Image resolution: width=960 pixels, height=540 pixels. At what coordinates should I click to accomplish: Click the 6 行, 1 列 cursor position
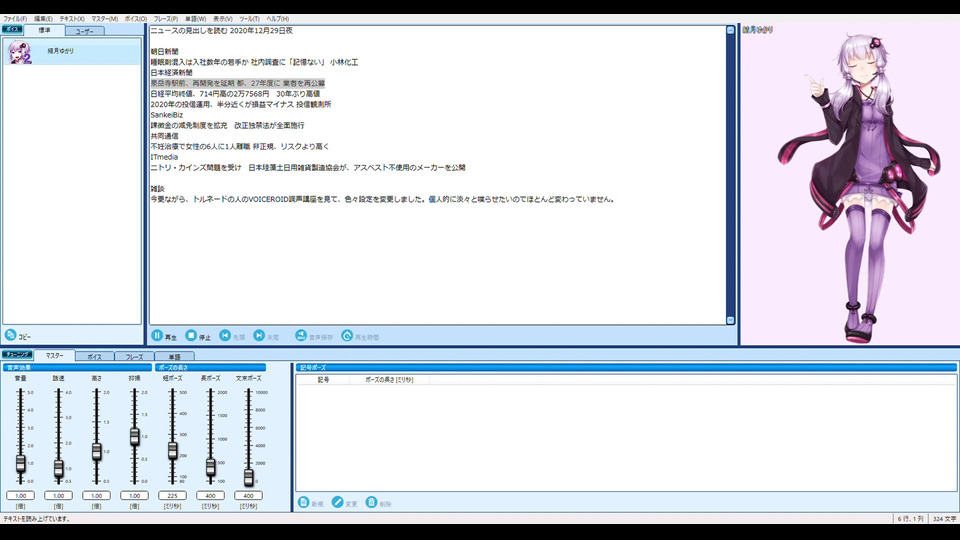point(910,519)
